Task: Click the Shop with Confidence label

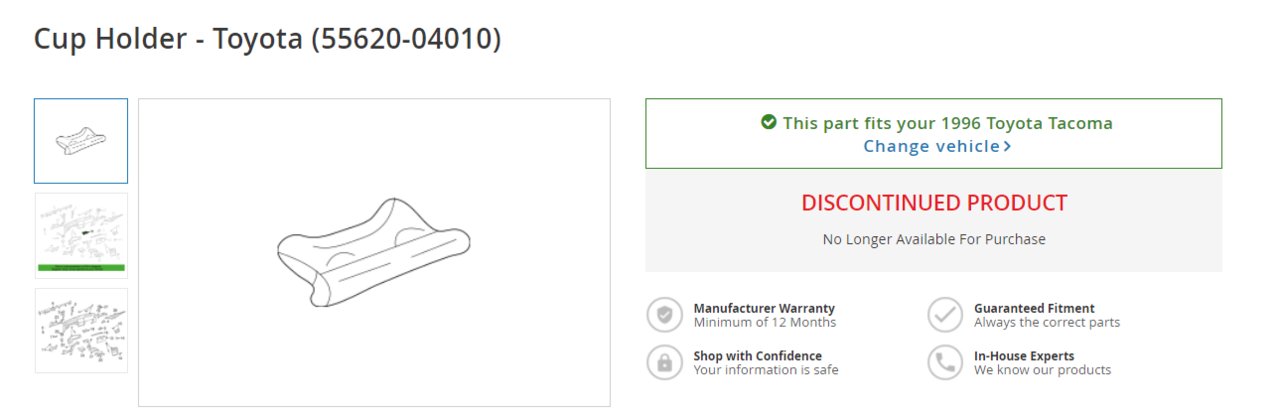Action: click(758, 355)
